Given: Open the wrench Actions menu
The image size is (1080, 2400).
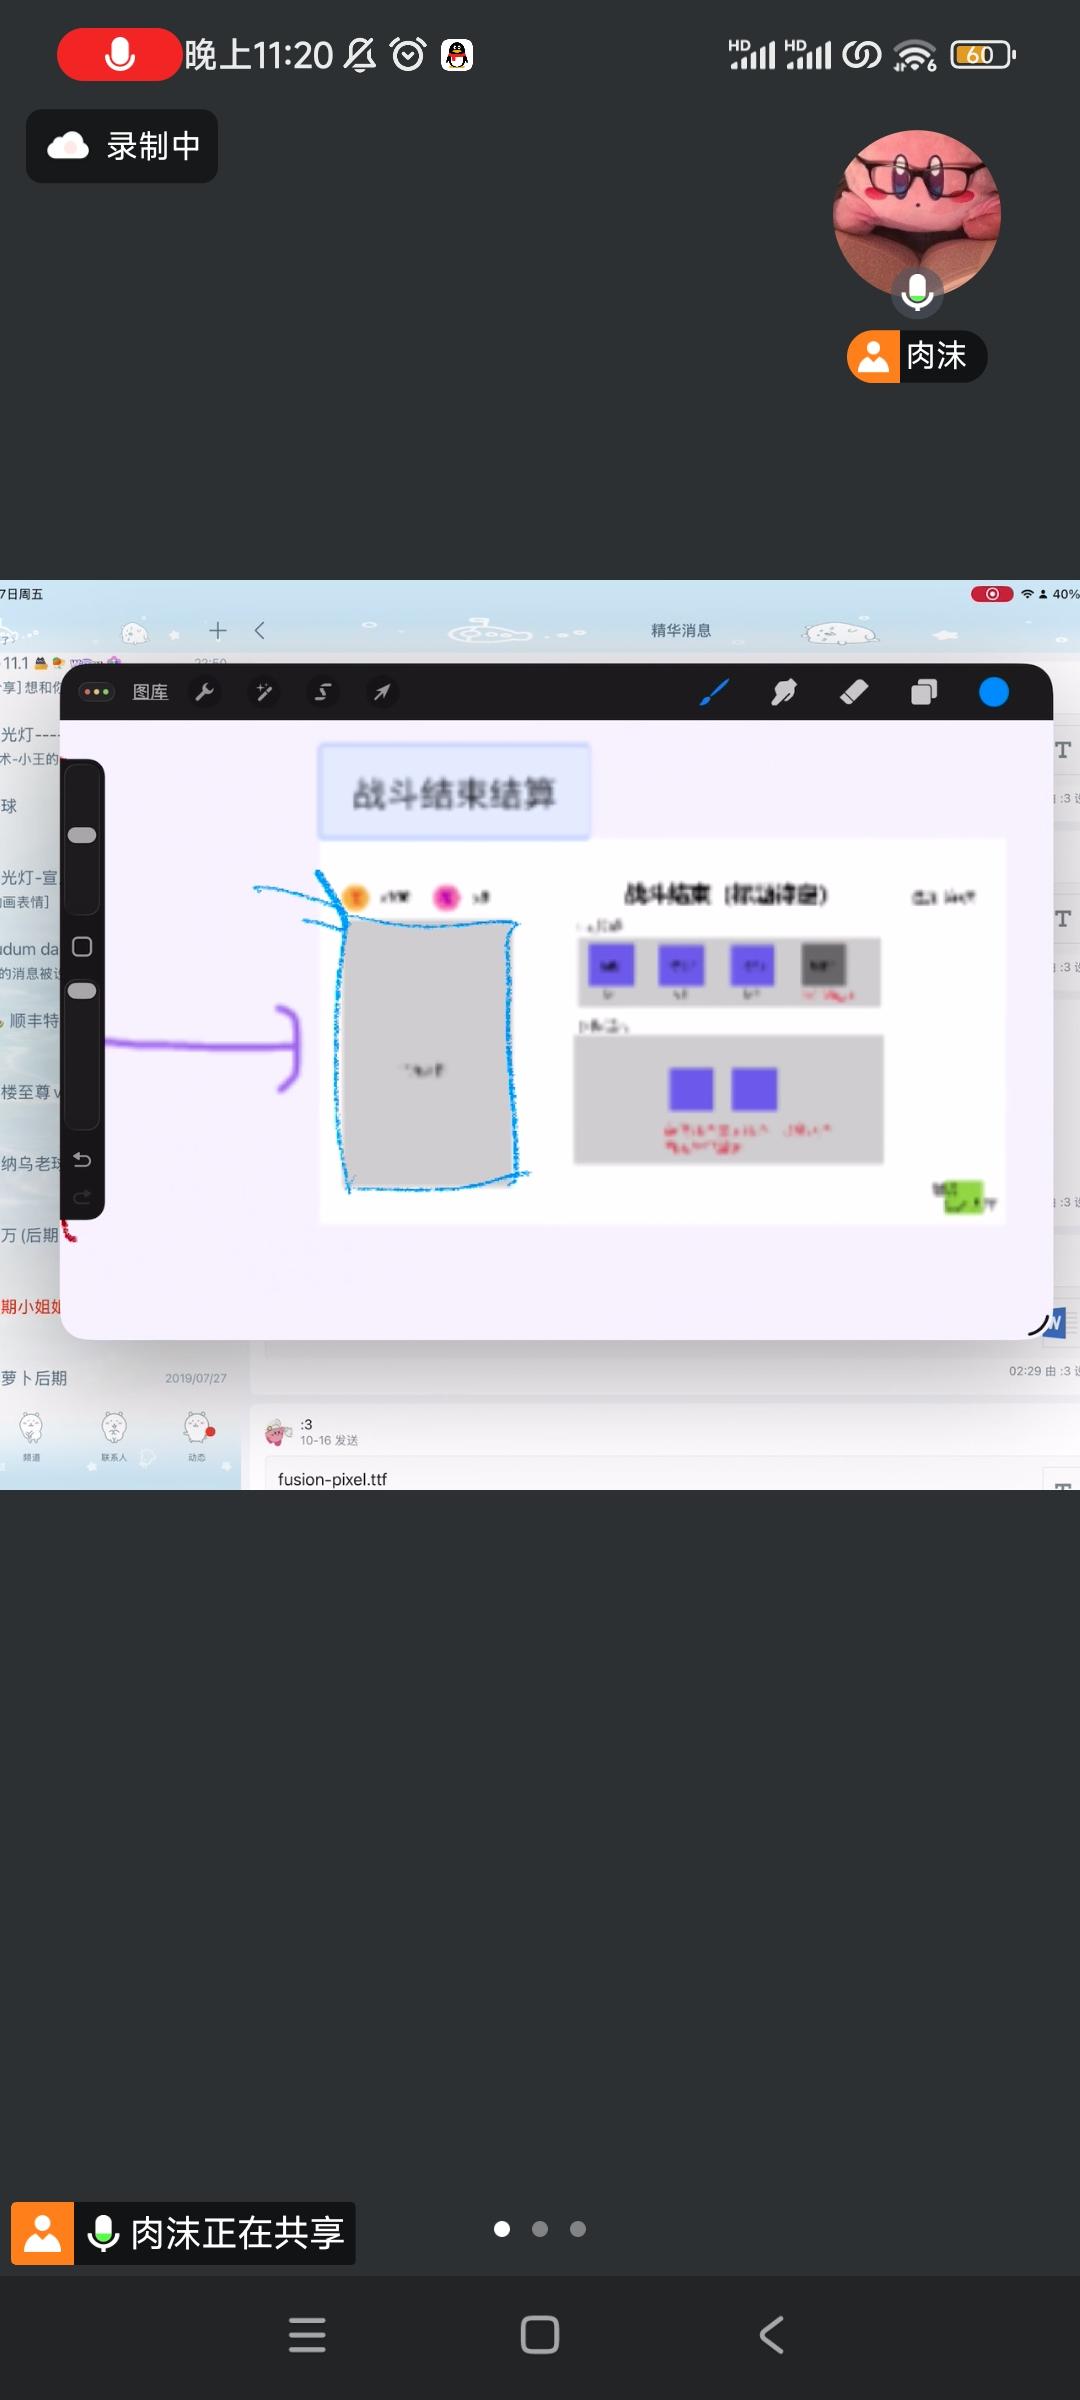Looking at the screenshot, I should (205, 692).
